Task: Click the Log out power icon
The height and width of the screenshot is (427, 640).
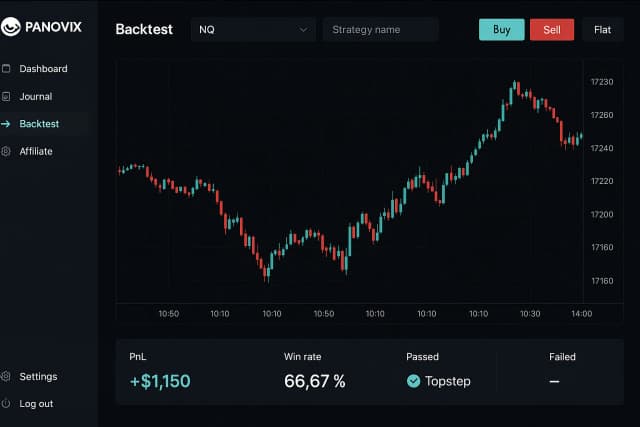Action: tap(6, 404)
